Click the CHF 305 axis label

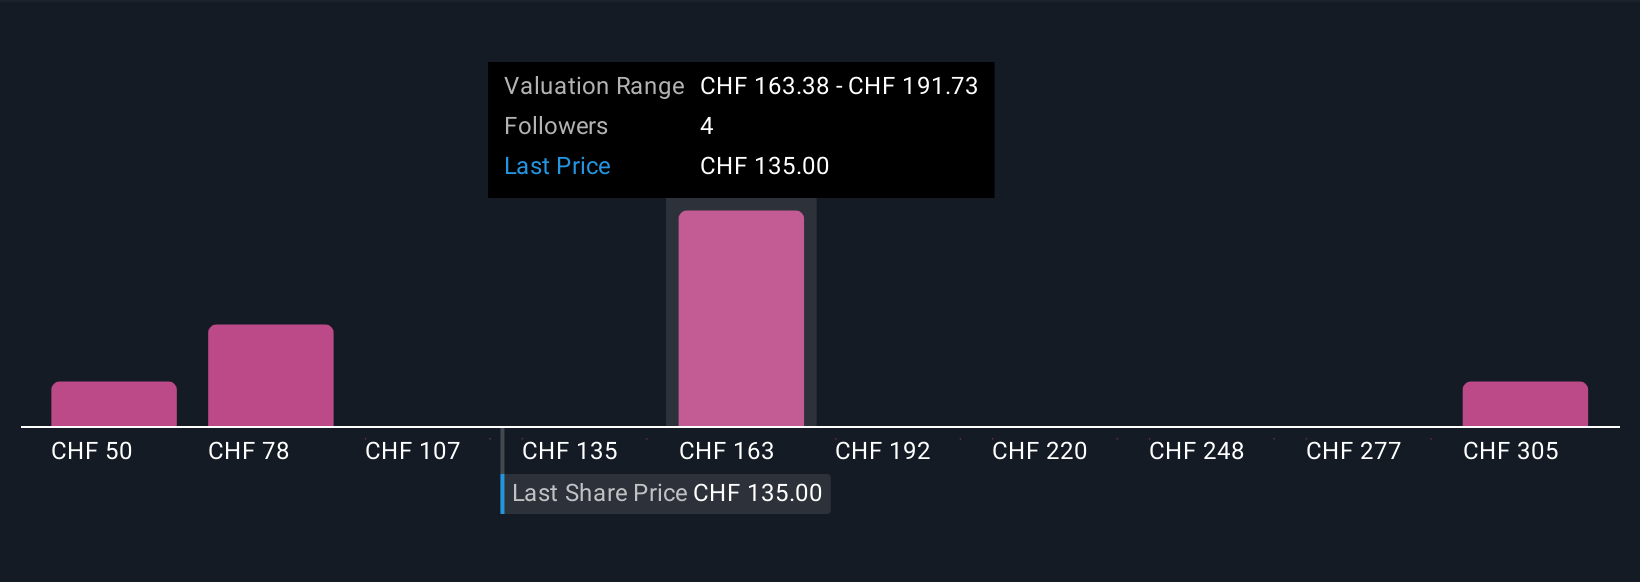coord(1511,451)
